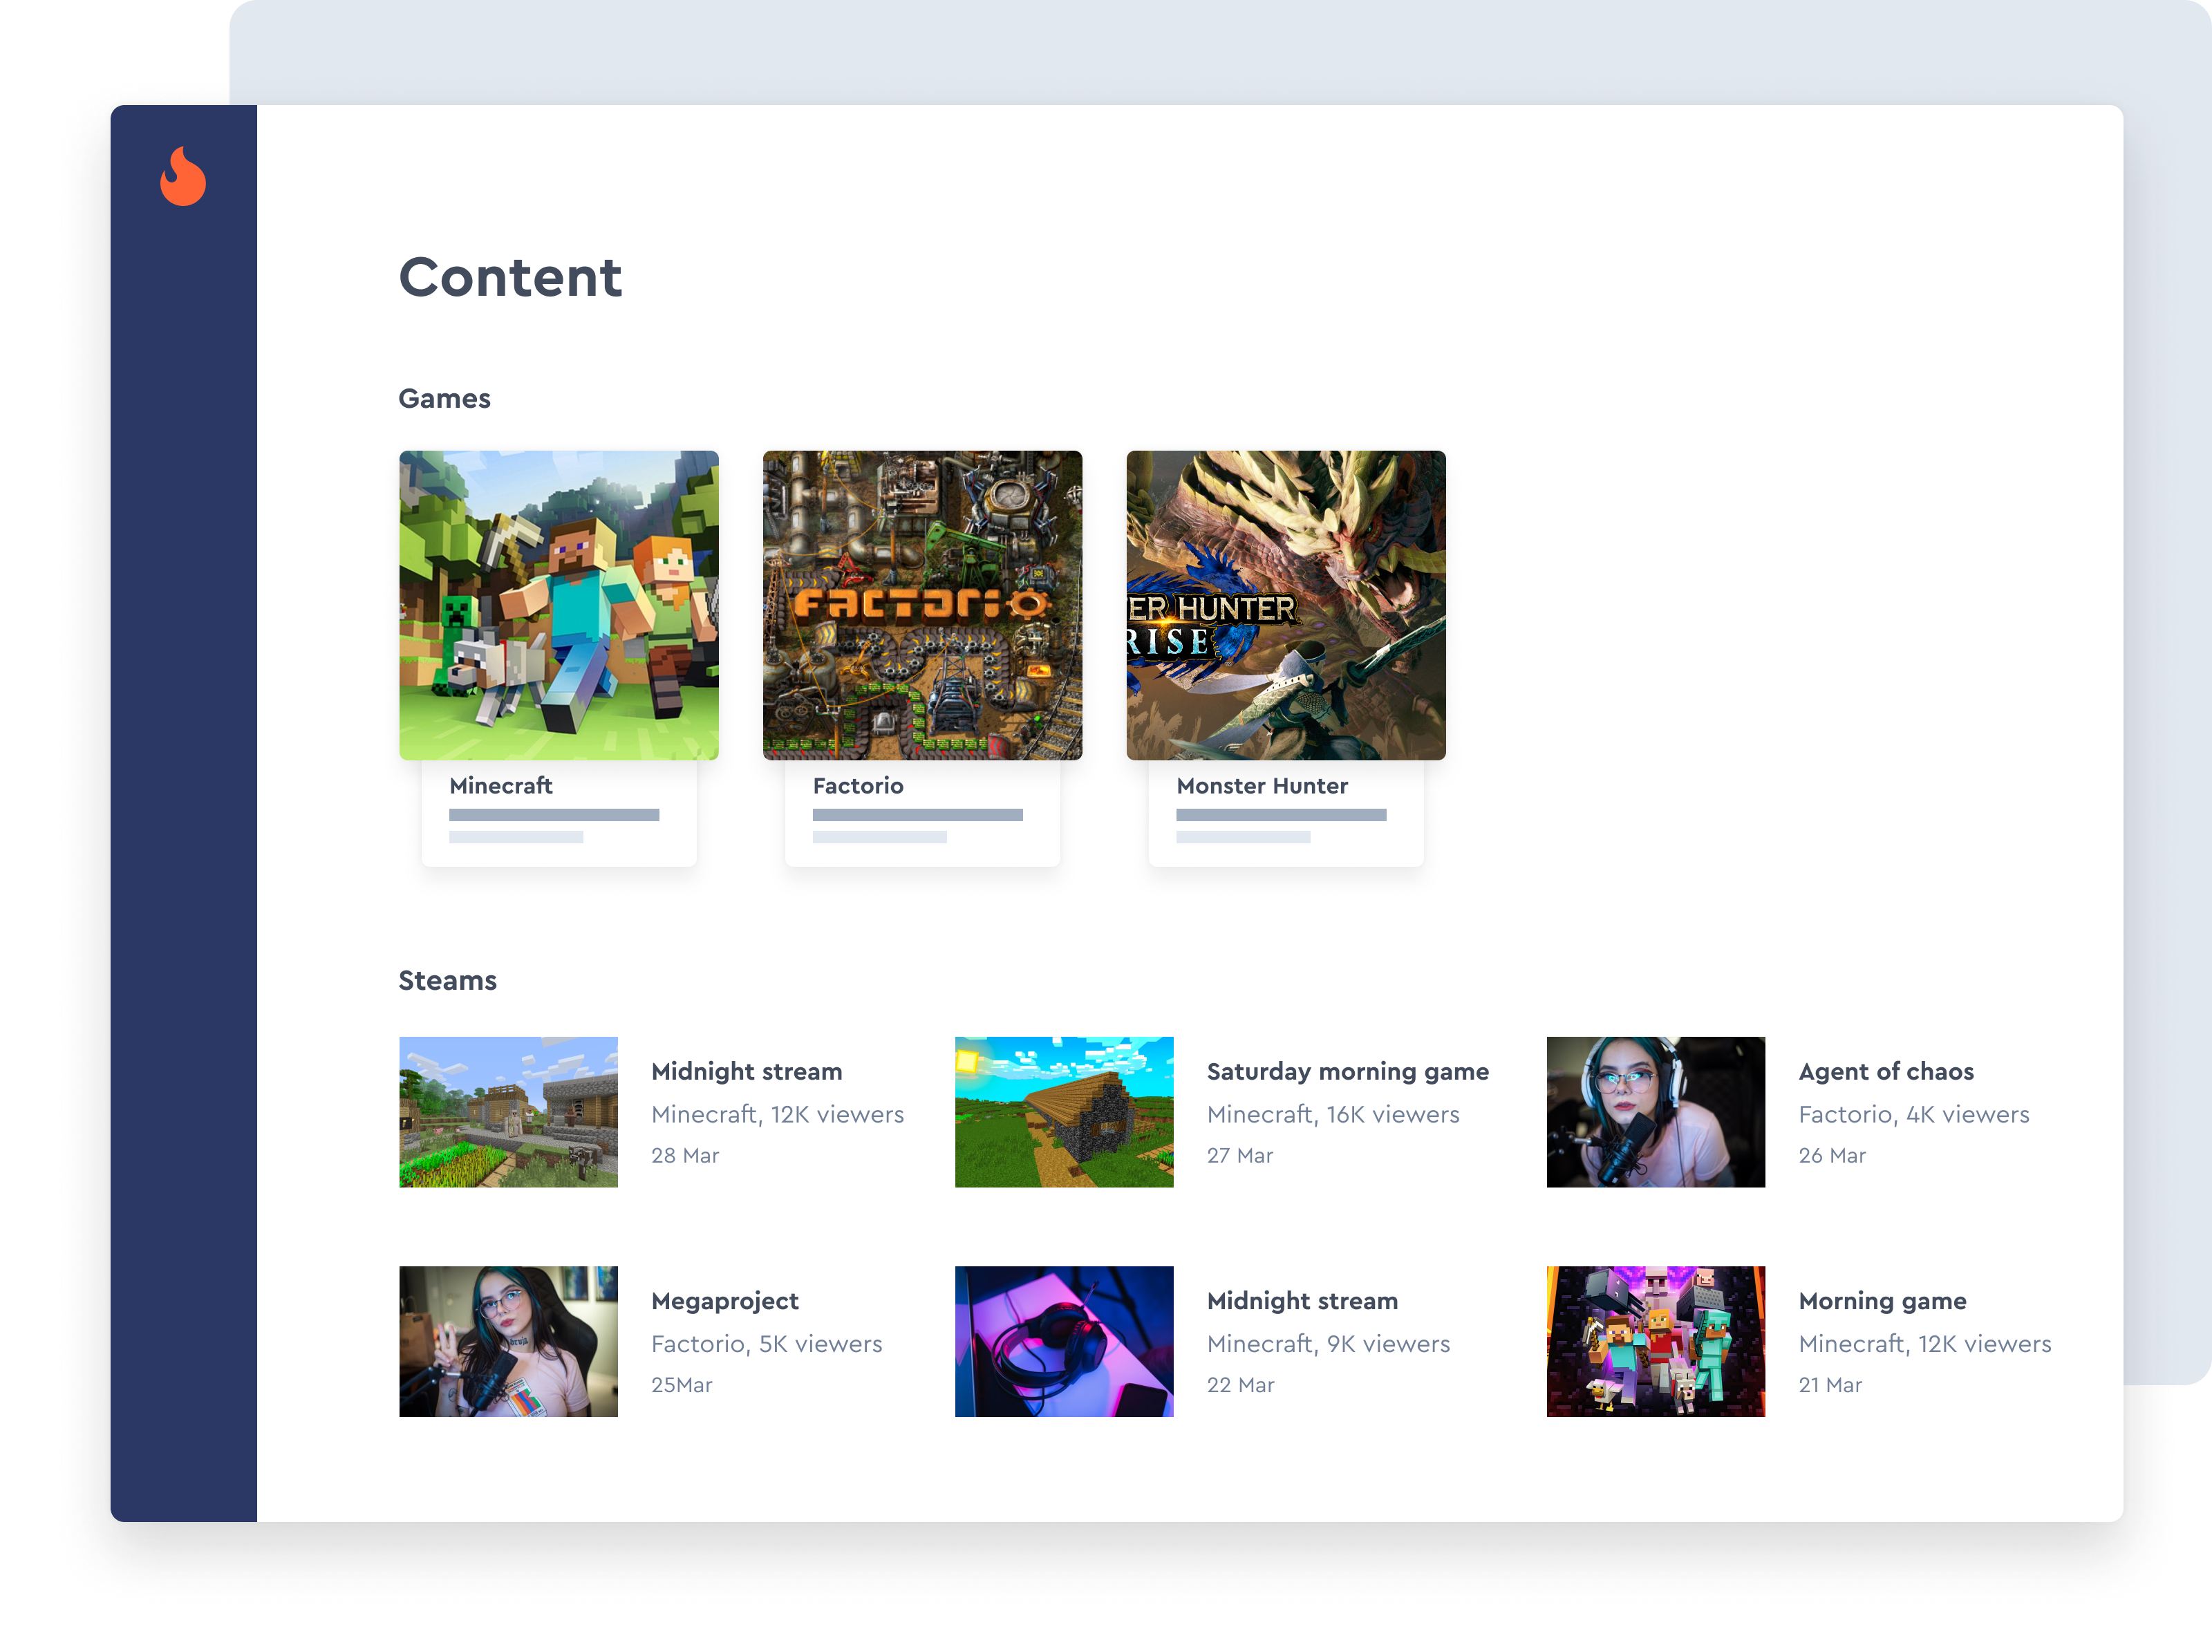2212x1652 pixels.
Task: Click the Agent of chaos title
Action: coord(1886,1072)
